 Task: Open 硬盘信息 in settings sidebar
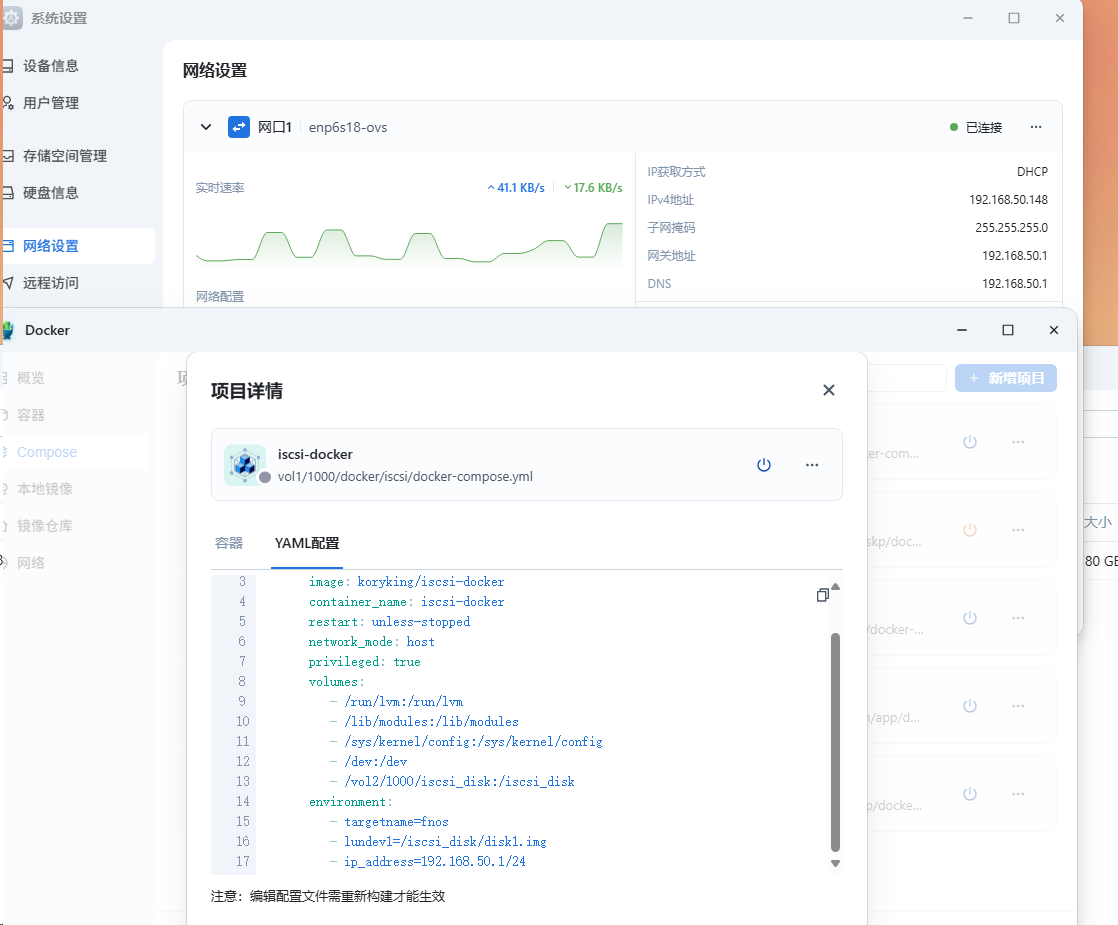pos(50,193)
